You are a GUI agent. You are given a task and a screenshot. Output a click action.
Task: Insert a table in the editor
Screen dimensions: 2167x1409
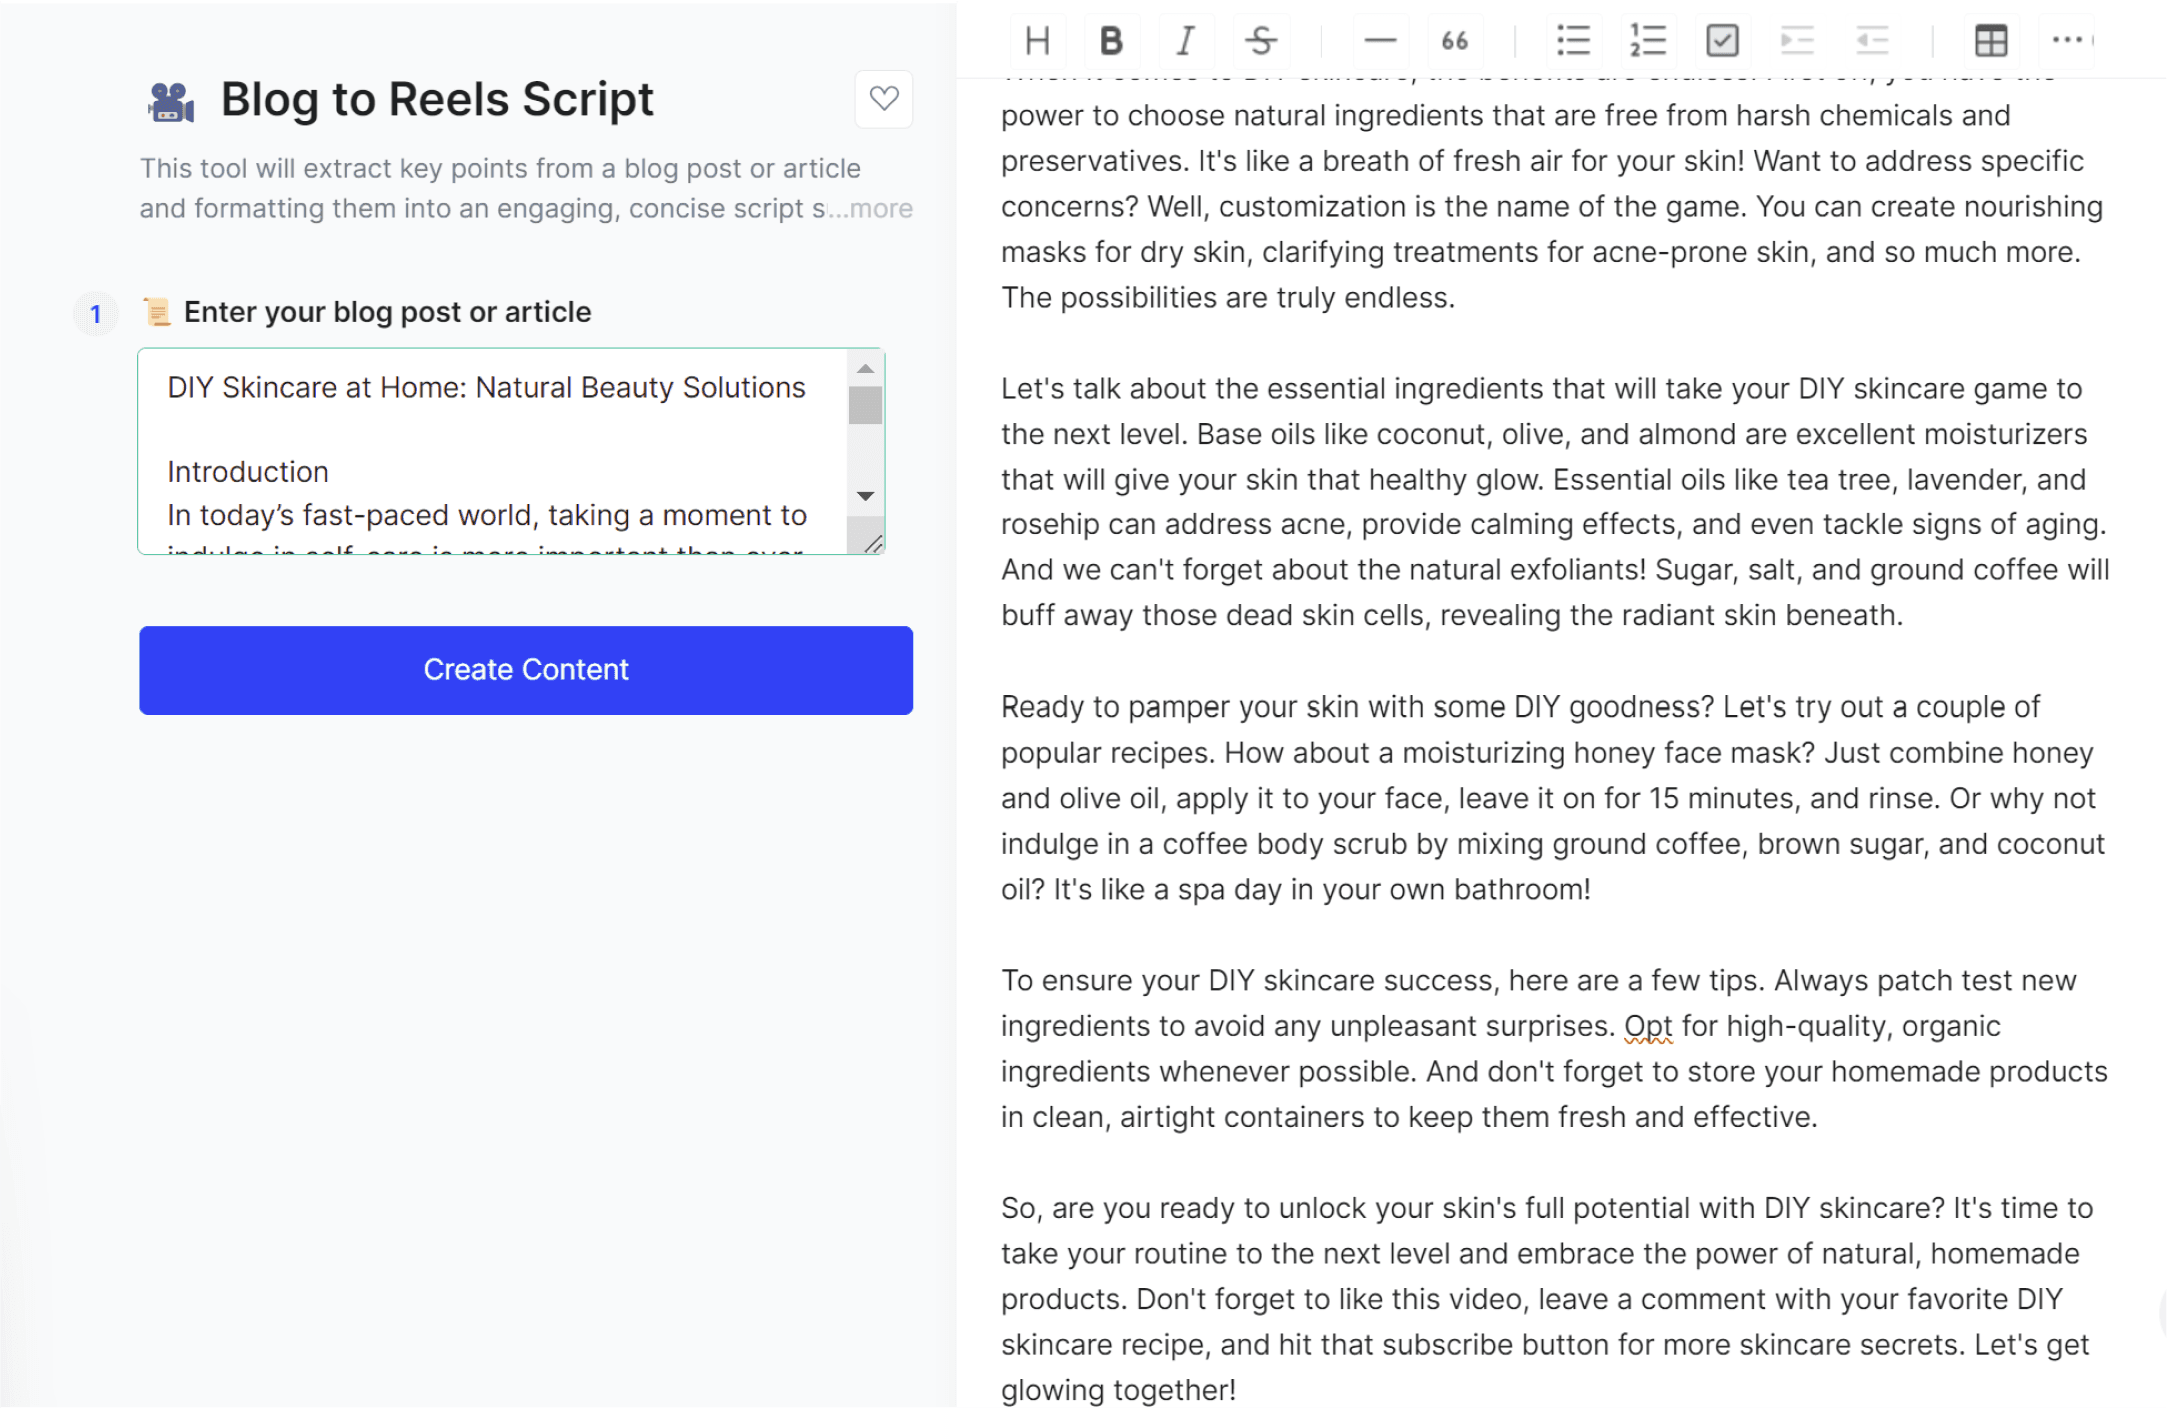point(1991,41)
